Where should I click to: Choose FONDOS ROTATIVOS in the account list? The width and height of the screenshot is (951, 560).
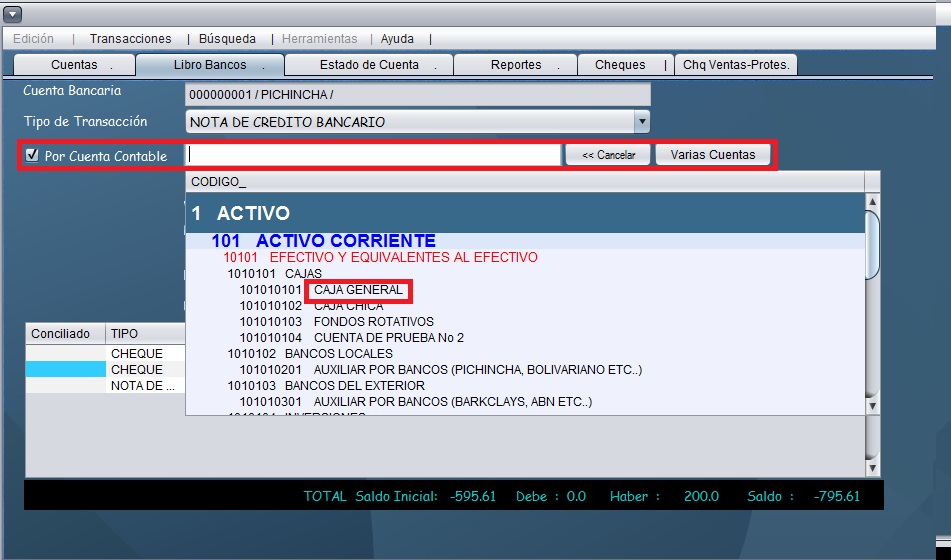coord(373,322)
